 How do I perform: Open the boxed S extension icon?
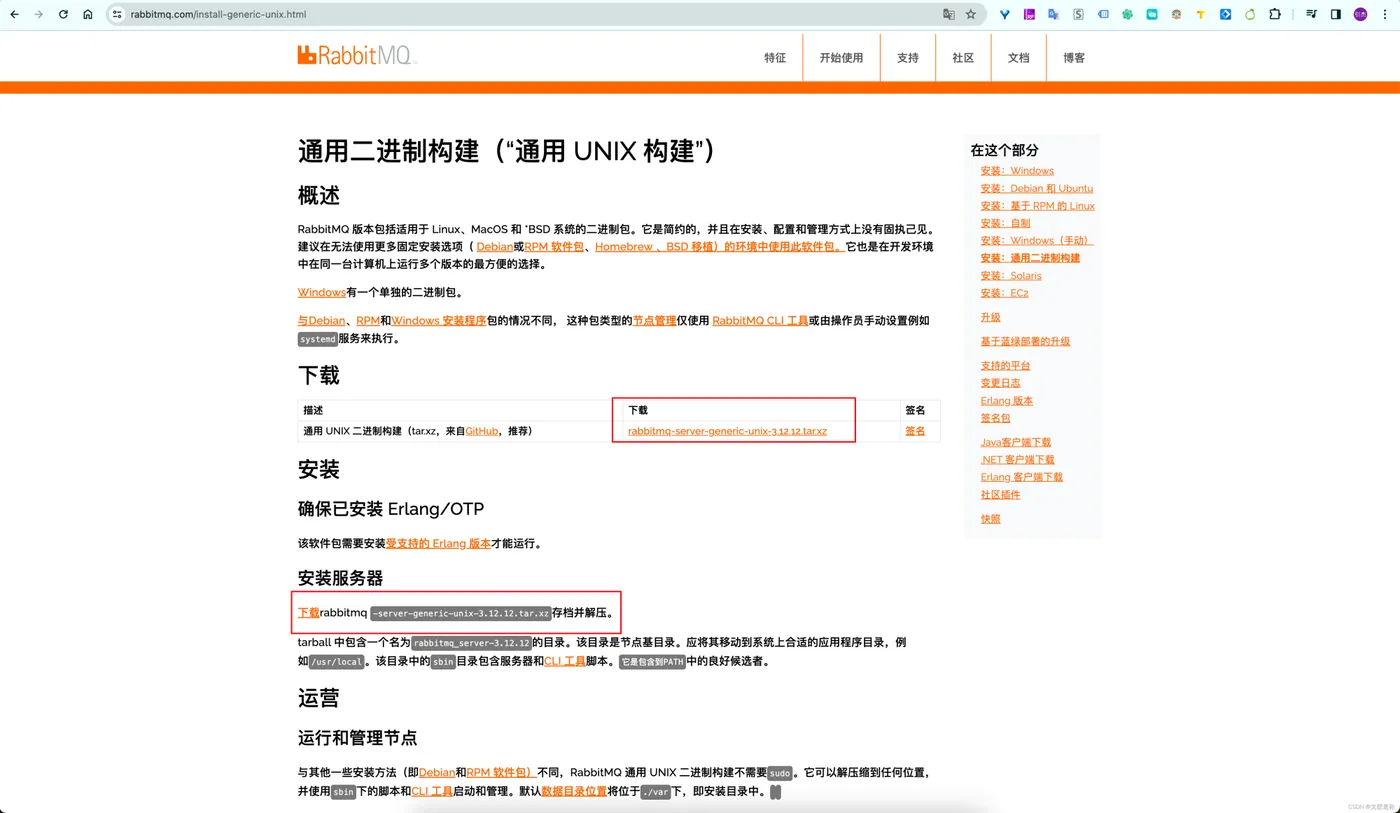(x=1078, y=14)
